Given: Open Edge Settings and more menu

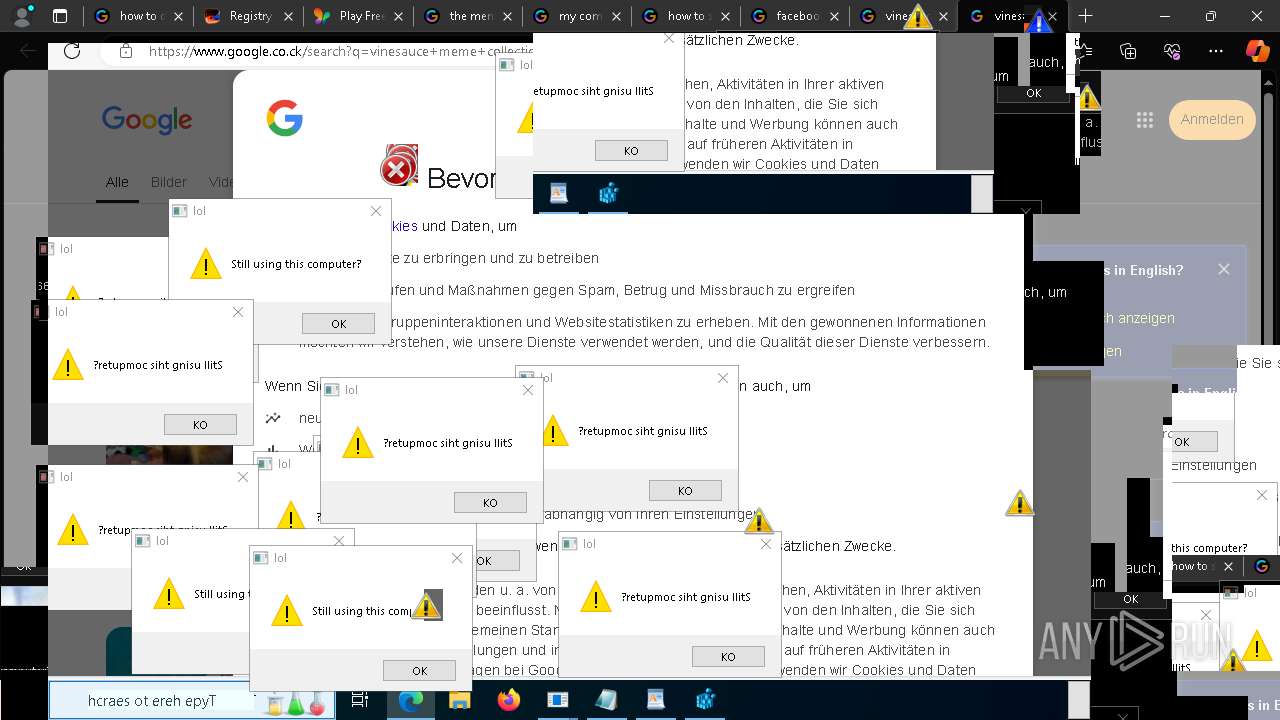Looking at the screenshot, I should point(1215,51).
